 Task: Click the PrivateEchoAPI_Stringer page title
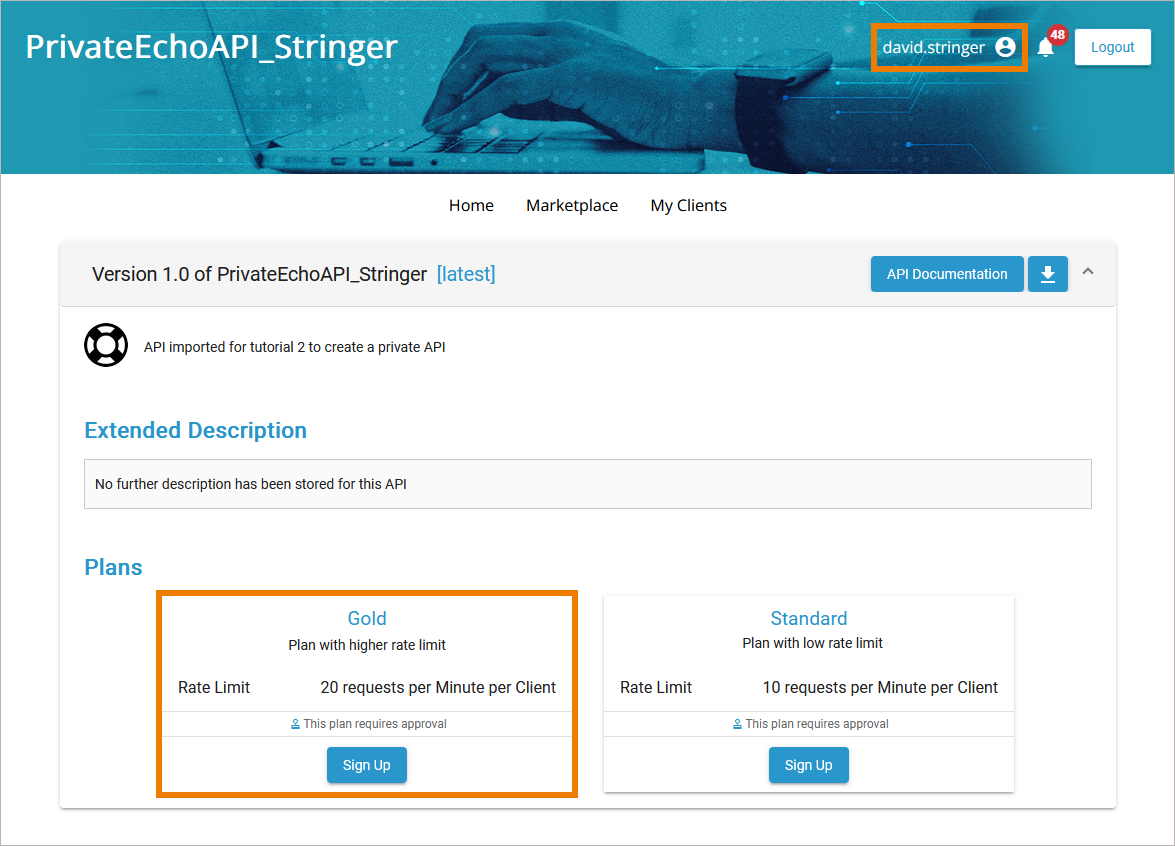[212, 47]
